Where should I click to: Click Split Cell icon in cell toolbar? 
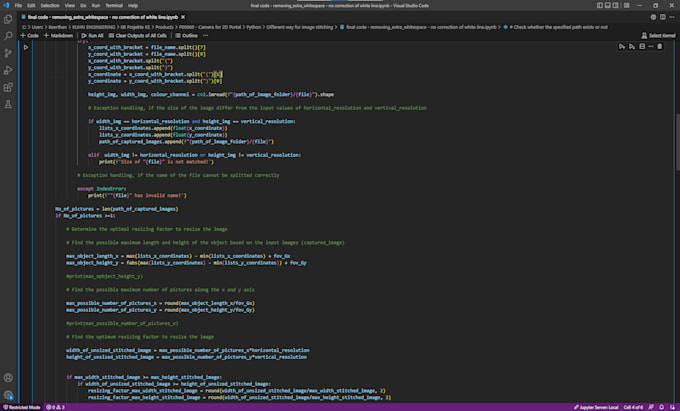click(642, 46)
